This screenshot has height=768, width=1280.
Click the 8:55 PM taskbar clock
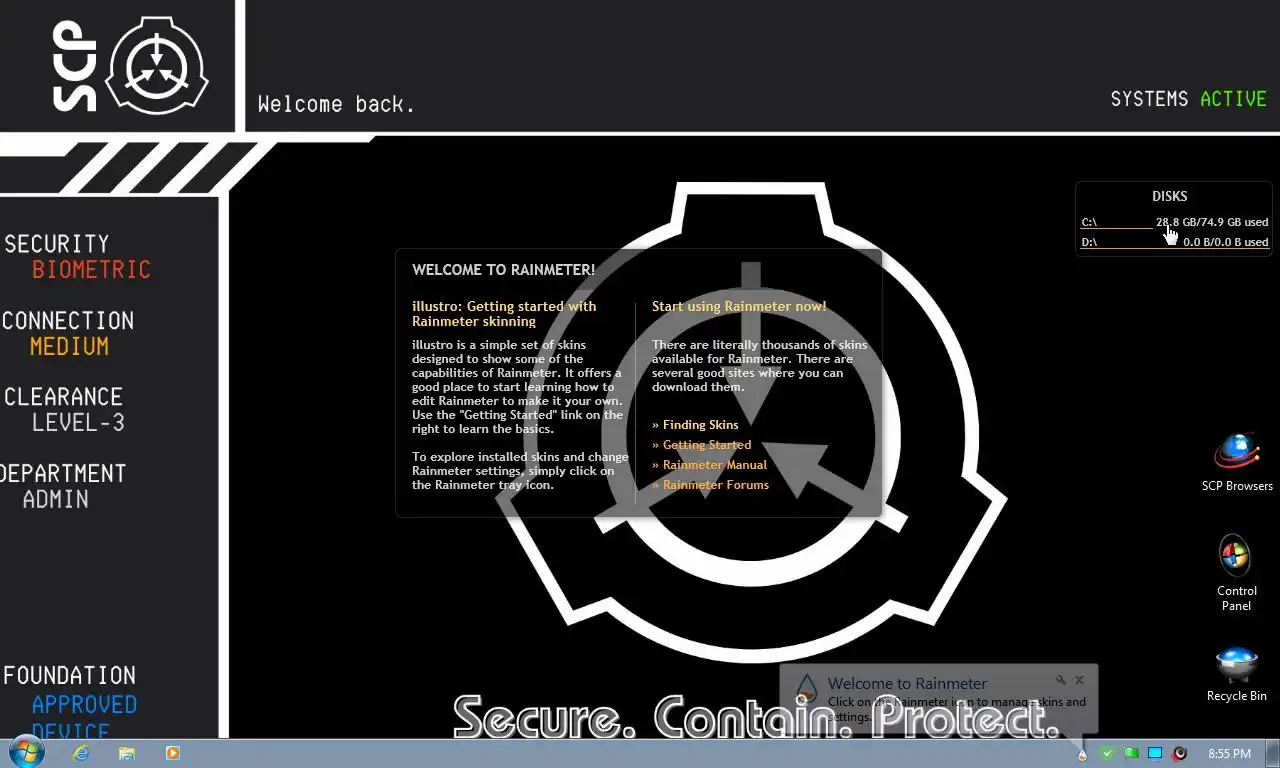[x=1230, y=754]
